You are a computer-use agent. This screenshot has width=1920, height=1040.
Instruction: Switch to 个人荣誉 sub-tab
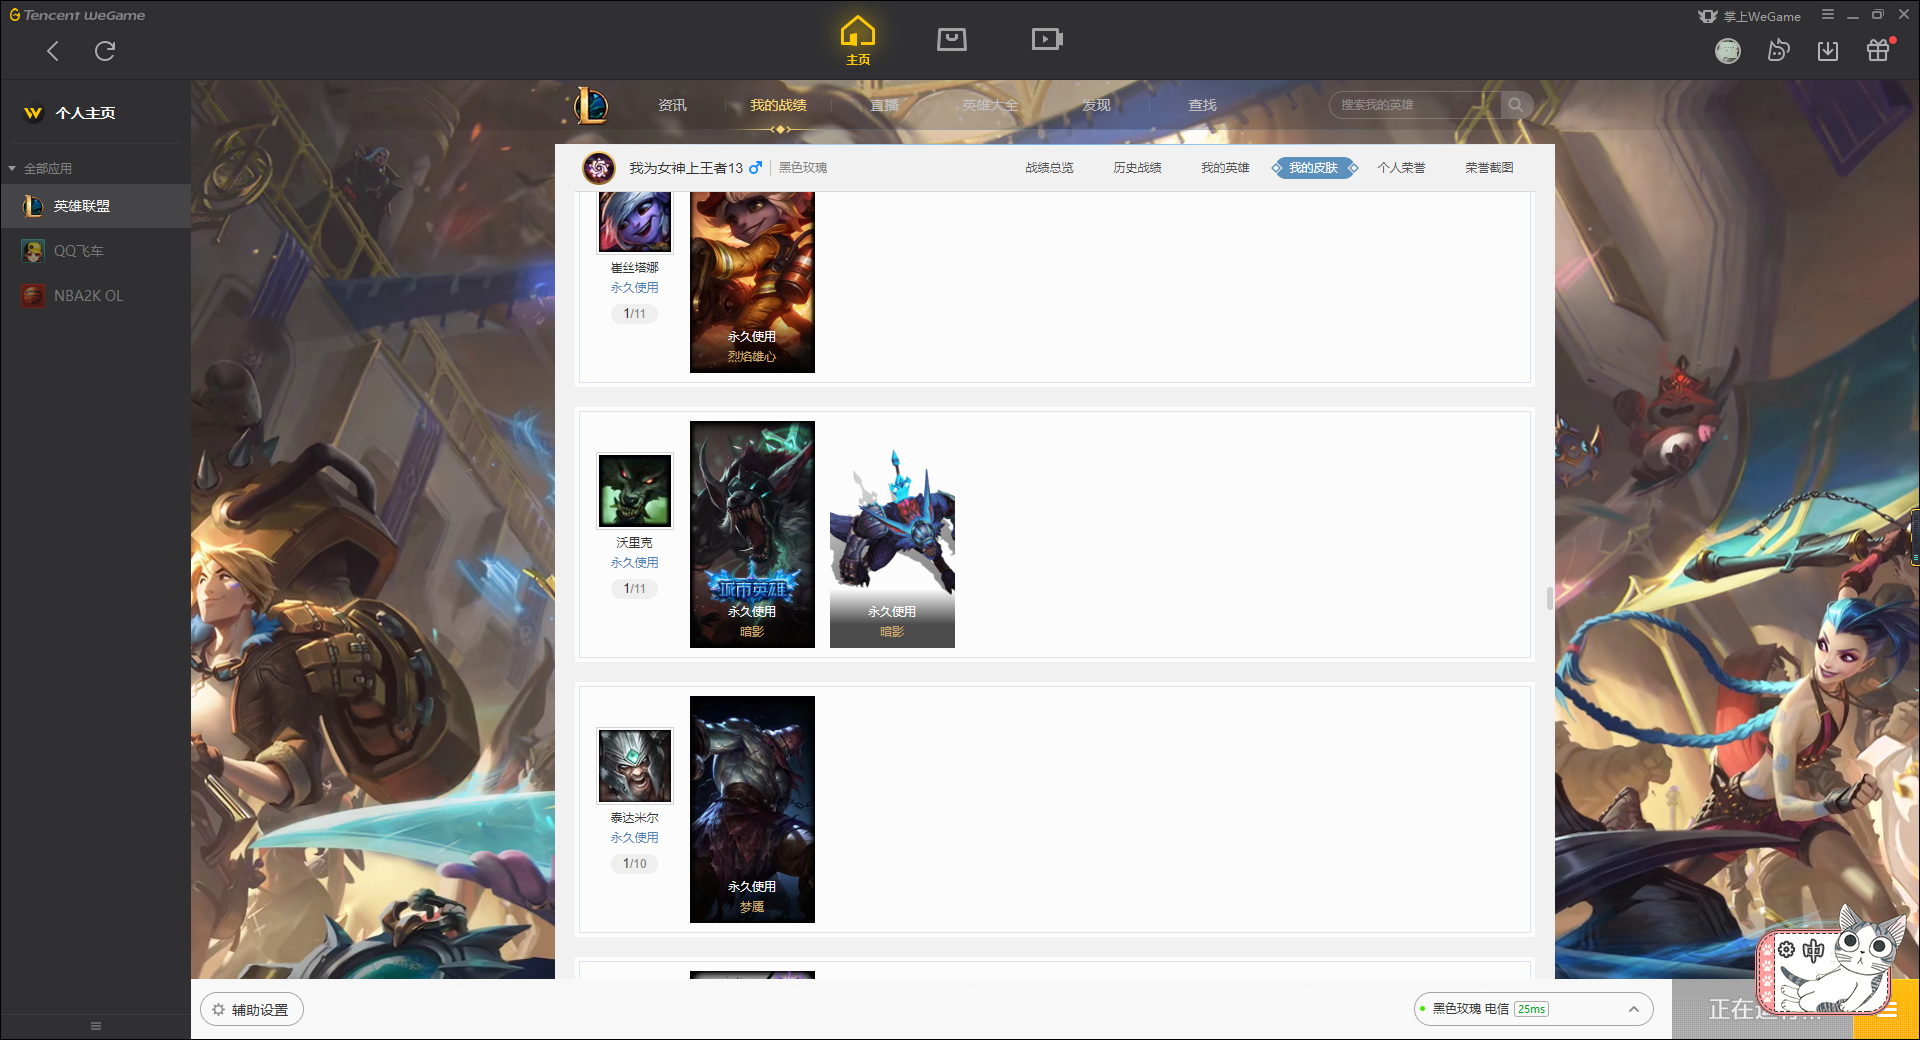(x=1401, y=168)
